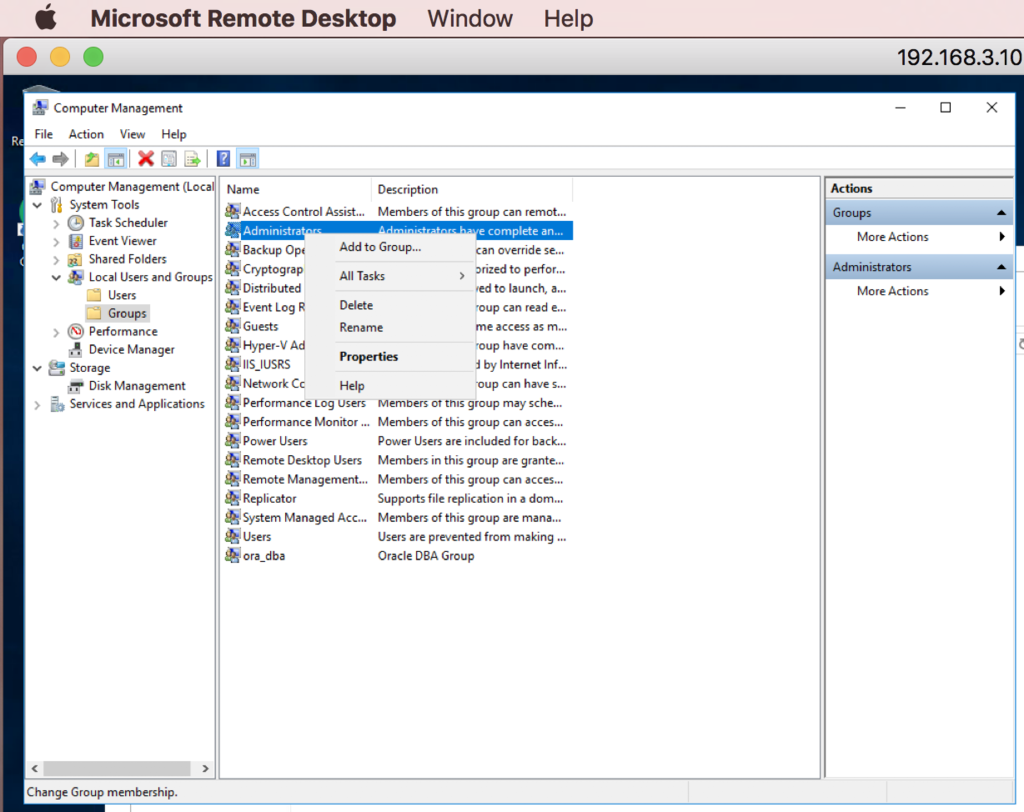Open macOS Window menu
Screen dimensions: 1024x812
[470, 18]
